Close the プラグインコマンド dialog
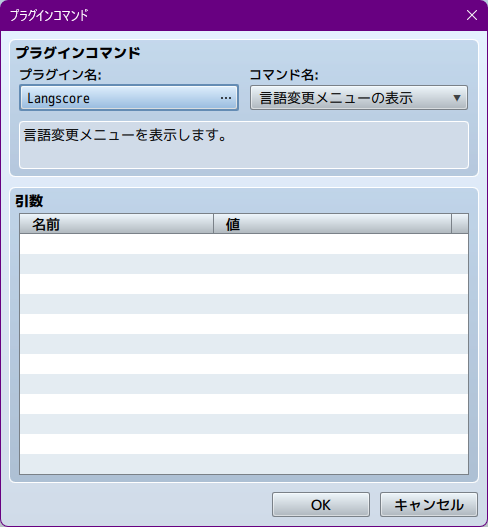Screen dimensions: 488x527 [x=472, y=15]
